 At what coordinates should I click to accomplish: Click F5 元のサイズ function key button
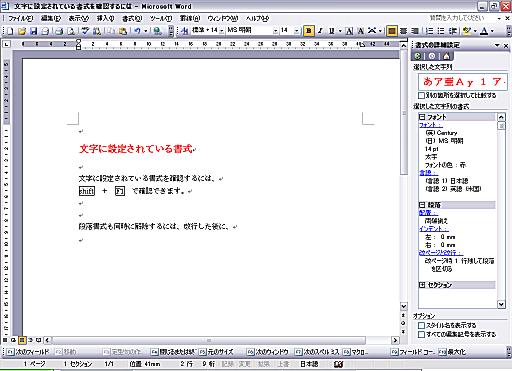tap(216, 352)
